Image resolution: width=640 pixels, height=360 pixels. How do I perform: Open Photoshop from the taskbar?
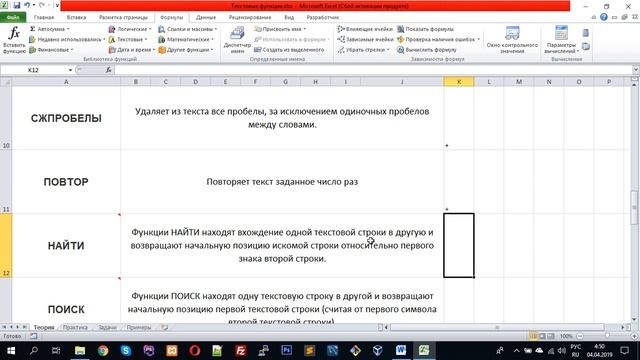(x=287, y=350)
